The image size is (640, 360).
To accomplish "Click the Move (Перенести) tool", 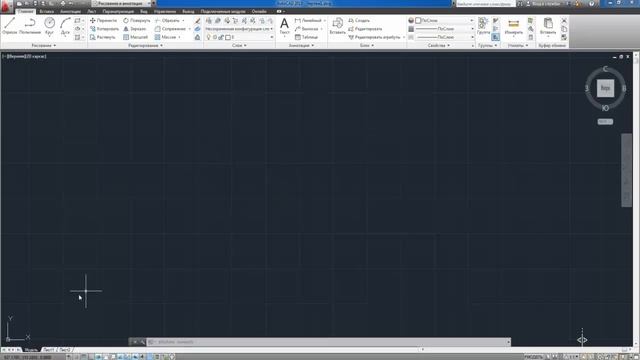I will [x=103, y=20].
